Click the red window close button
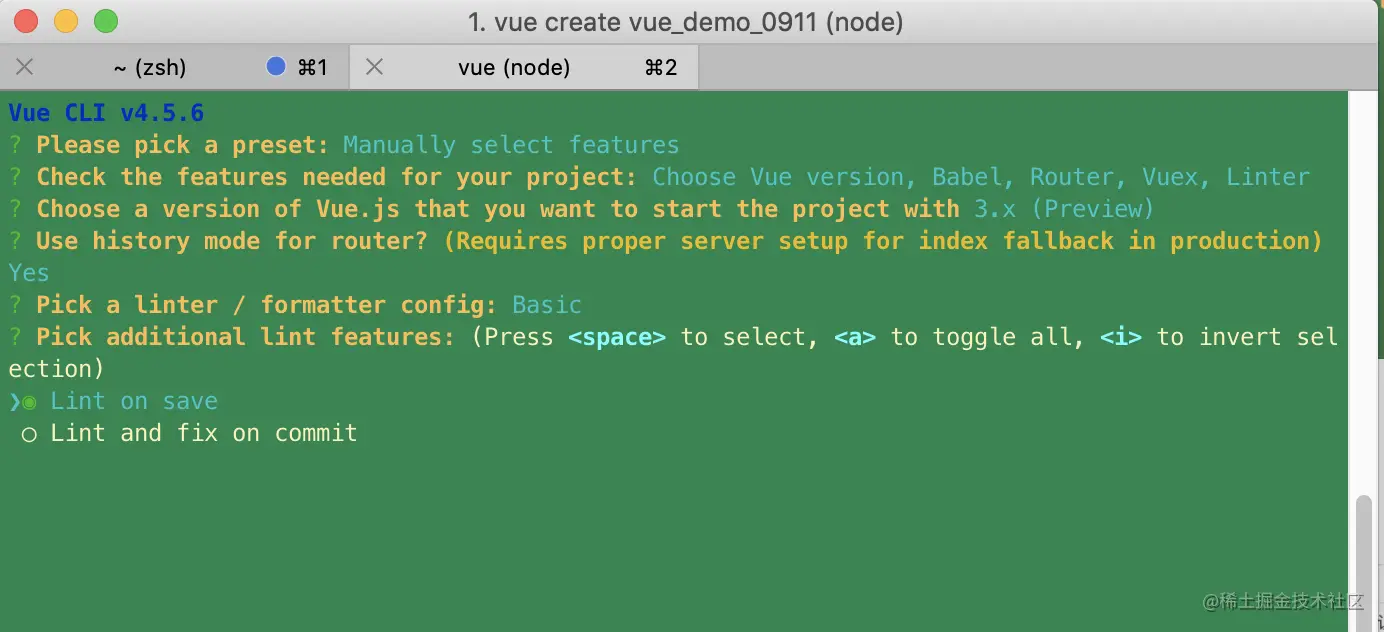Image resolution: width=1384 pixels, height=632 pixels. (27, 20)
